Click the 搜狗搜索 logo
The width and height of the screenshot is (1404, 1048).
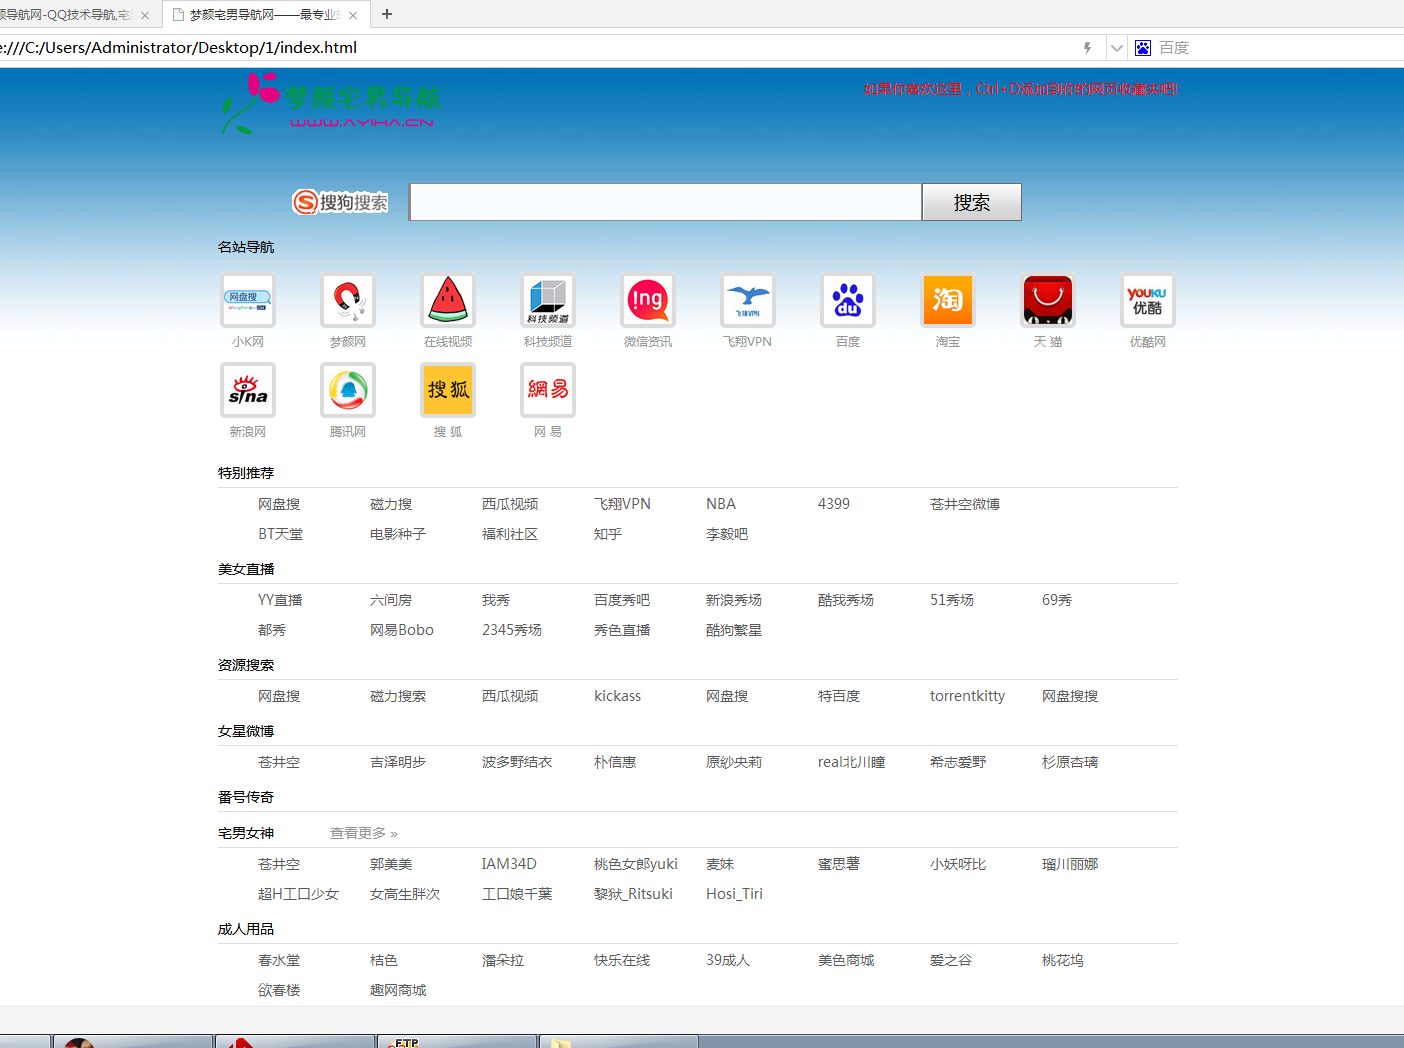[x=340, y=202]
